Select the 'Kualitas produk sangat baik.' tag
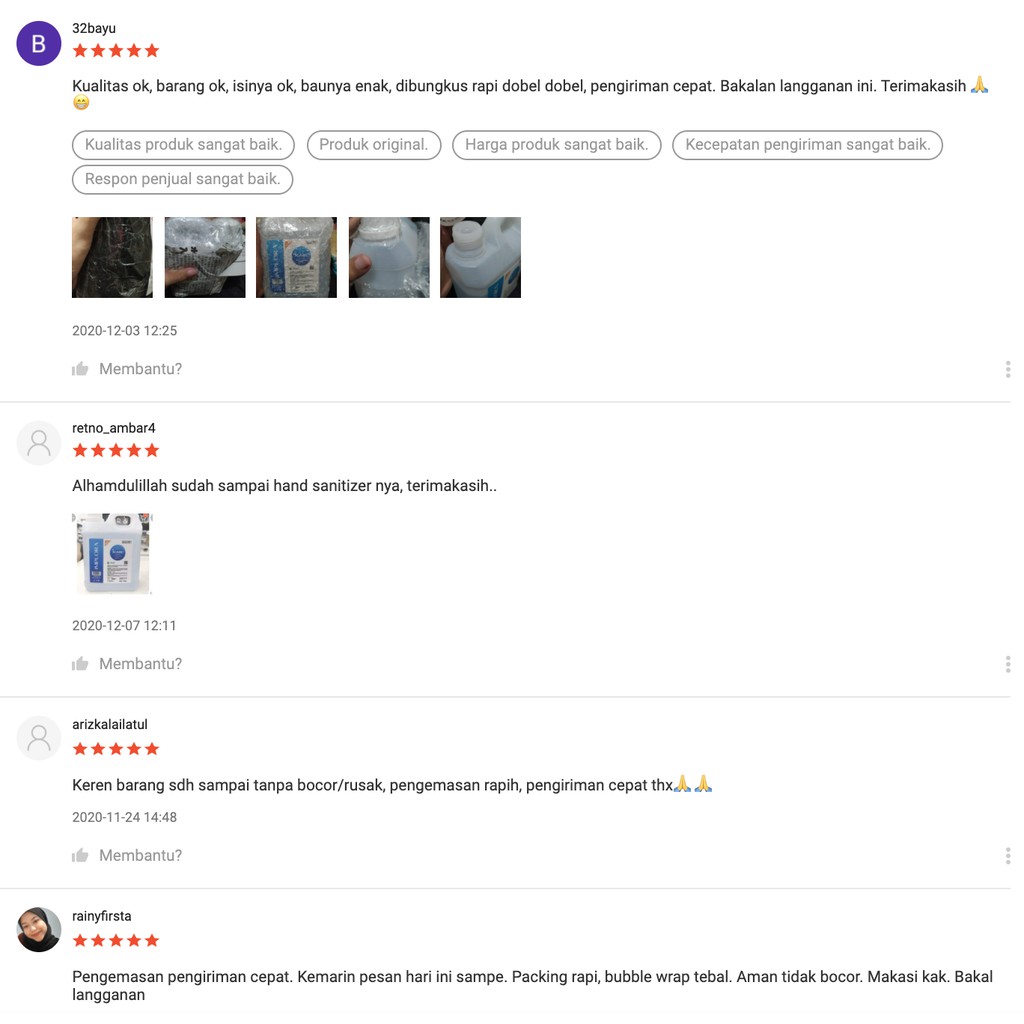Screen dimensions: 1024x1024 pyautogui.click(x=184, y=144)
